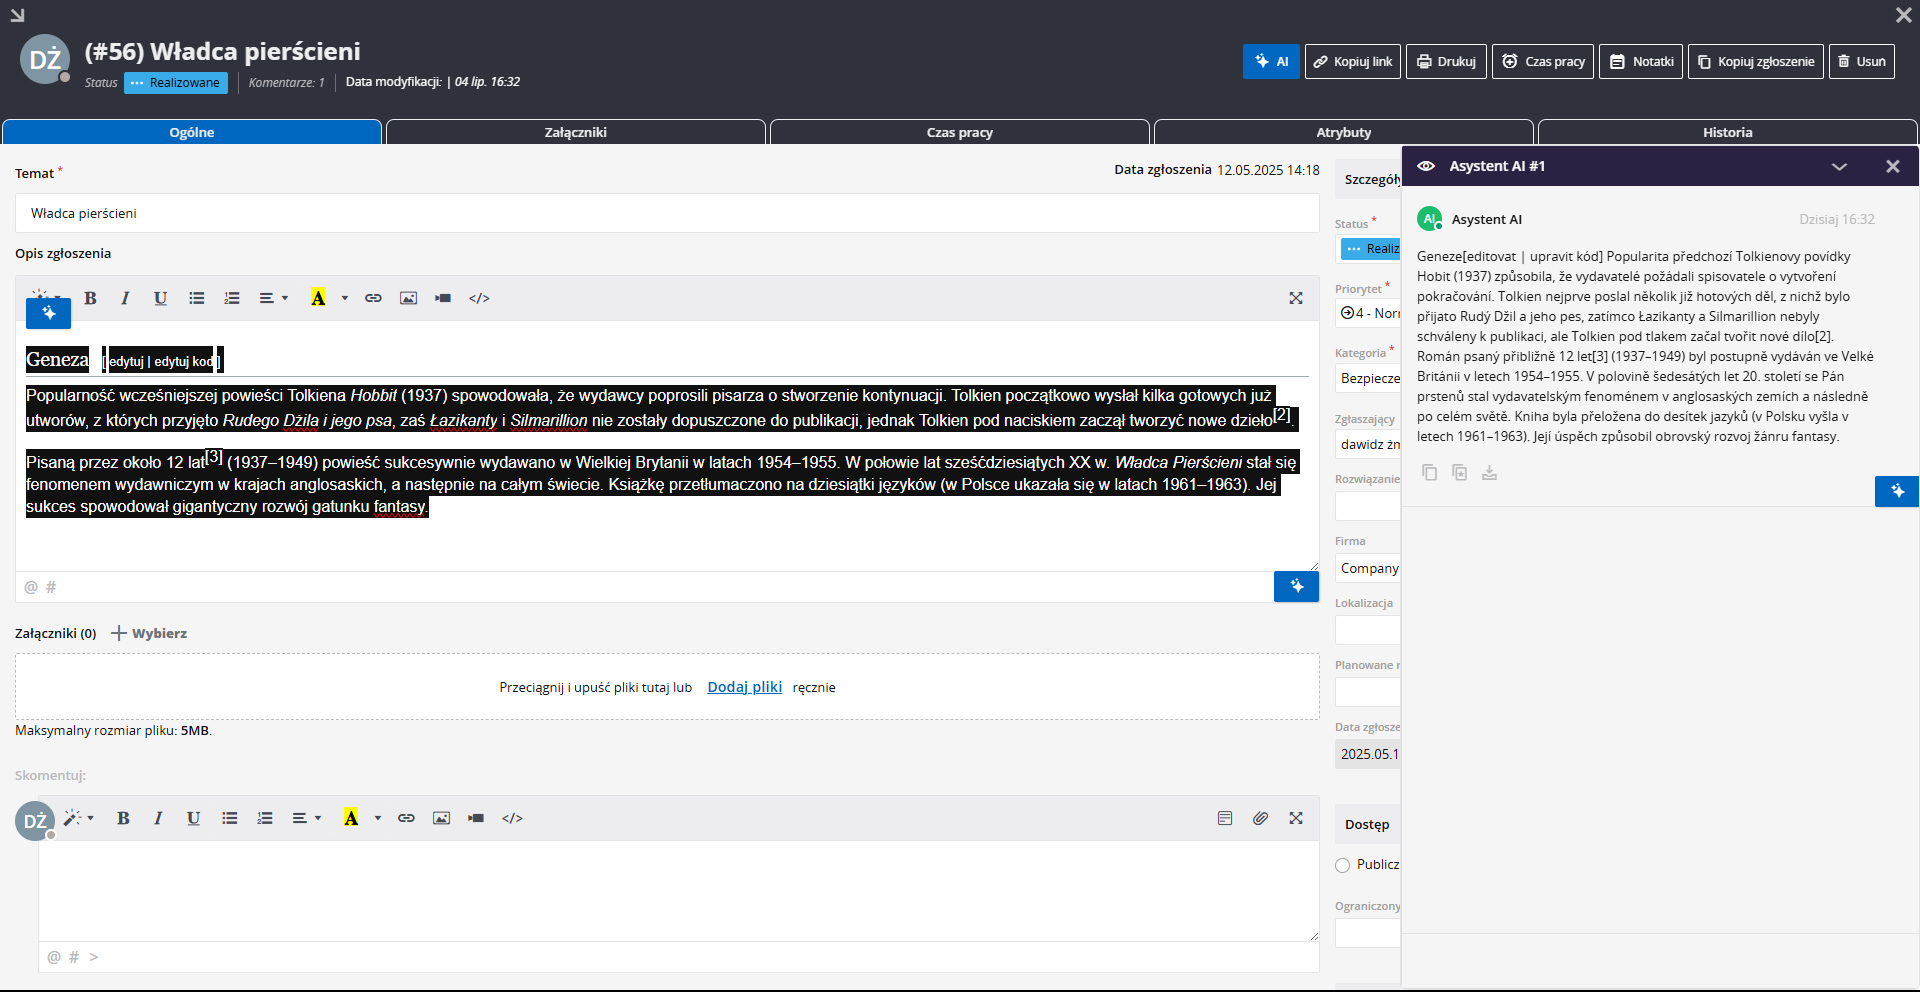
Task: Insert video in the comment editor
Action: [476, 818]
